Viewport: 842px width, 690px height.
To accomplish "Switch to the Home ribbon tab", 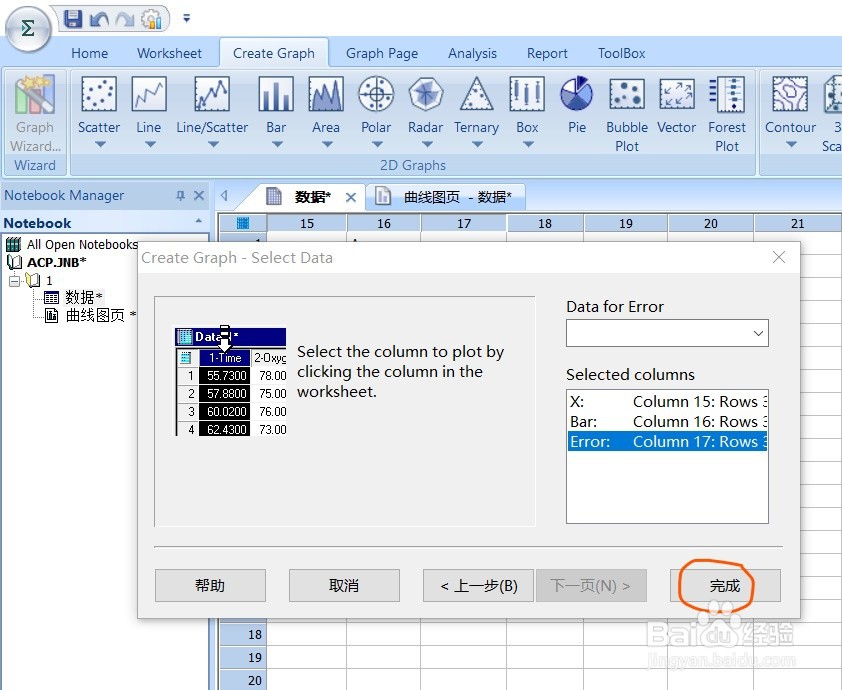I will pyautogui.click(x=90, y=53).
